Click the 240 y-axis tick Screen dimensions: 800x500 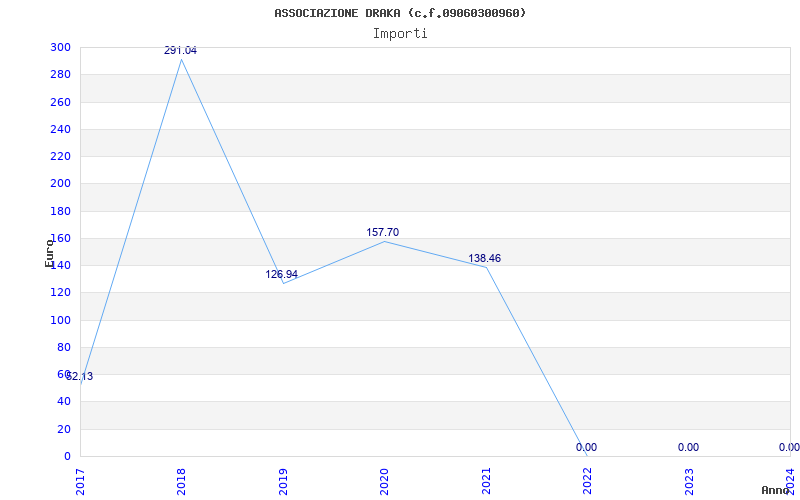(x=60, y=130)
